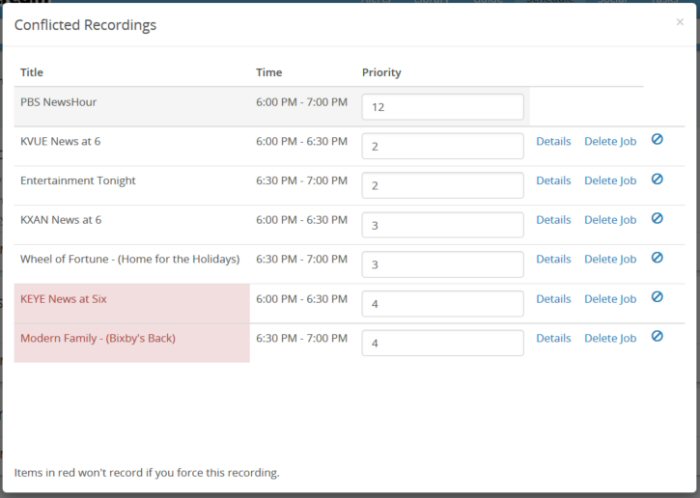Focus the KXAN News at 6 priority field
This screenshot has height=498, width=700.
coord(442,225)
